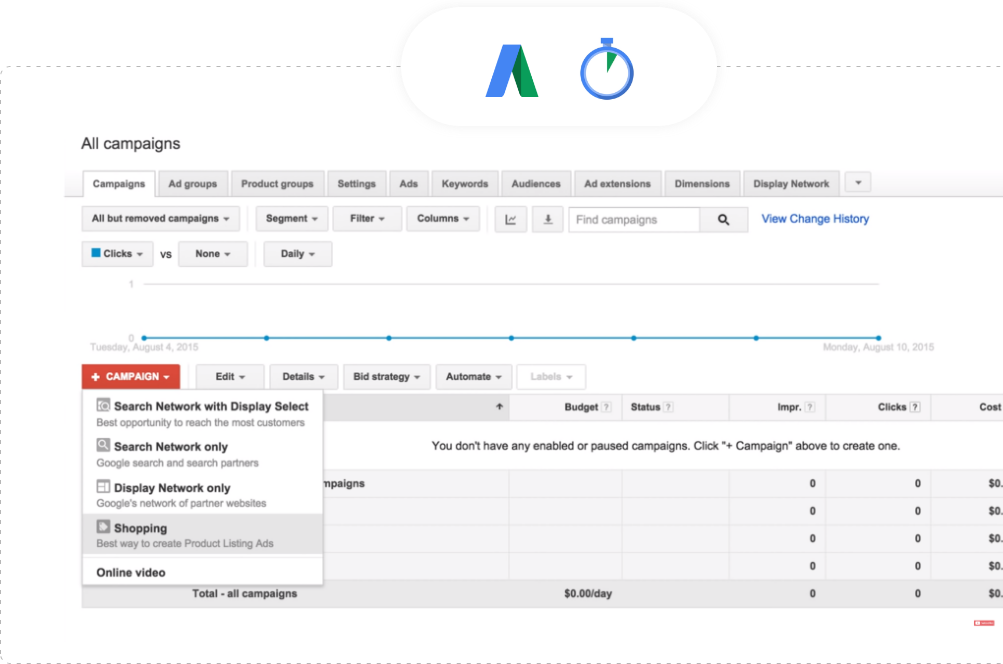Open the All but removed campaigns dropdown
Viewport: 1003px width, 664px height.
pos(161,219)
